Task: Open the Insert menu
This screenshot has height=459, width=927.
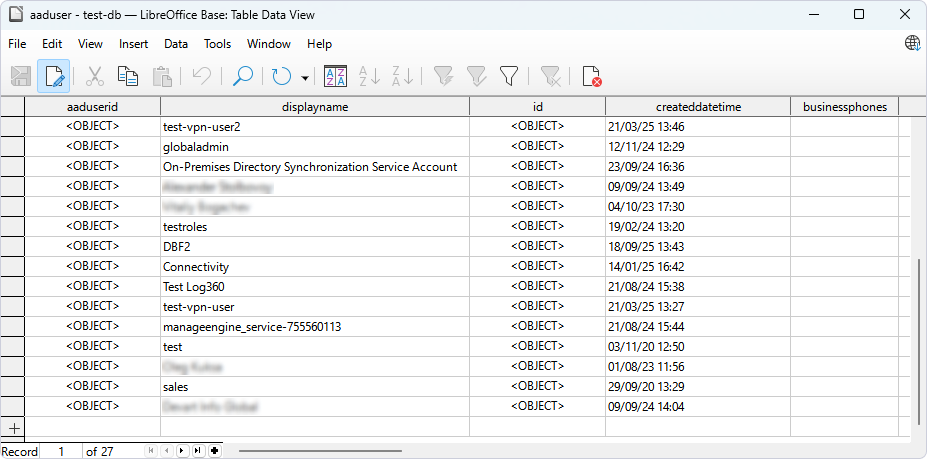Action: click(134, 44)
